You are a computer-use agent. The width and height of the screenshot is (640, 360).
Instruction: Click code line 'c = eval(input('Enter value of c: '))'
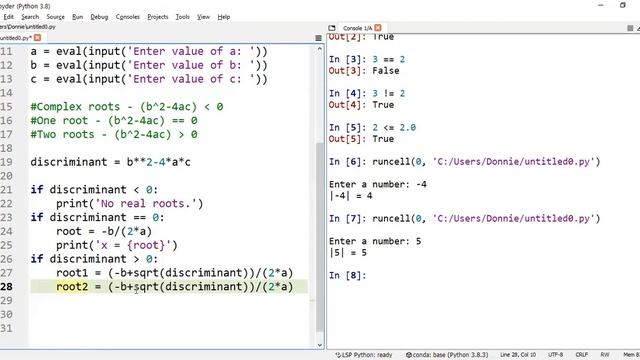[x=149, y=79]
